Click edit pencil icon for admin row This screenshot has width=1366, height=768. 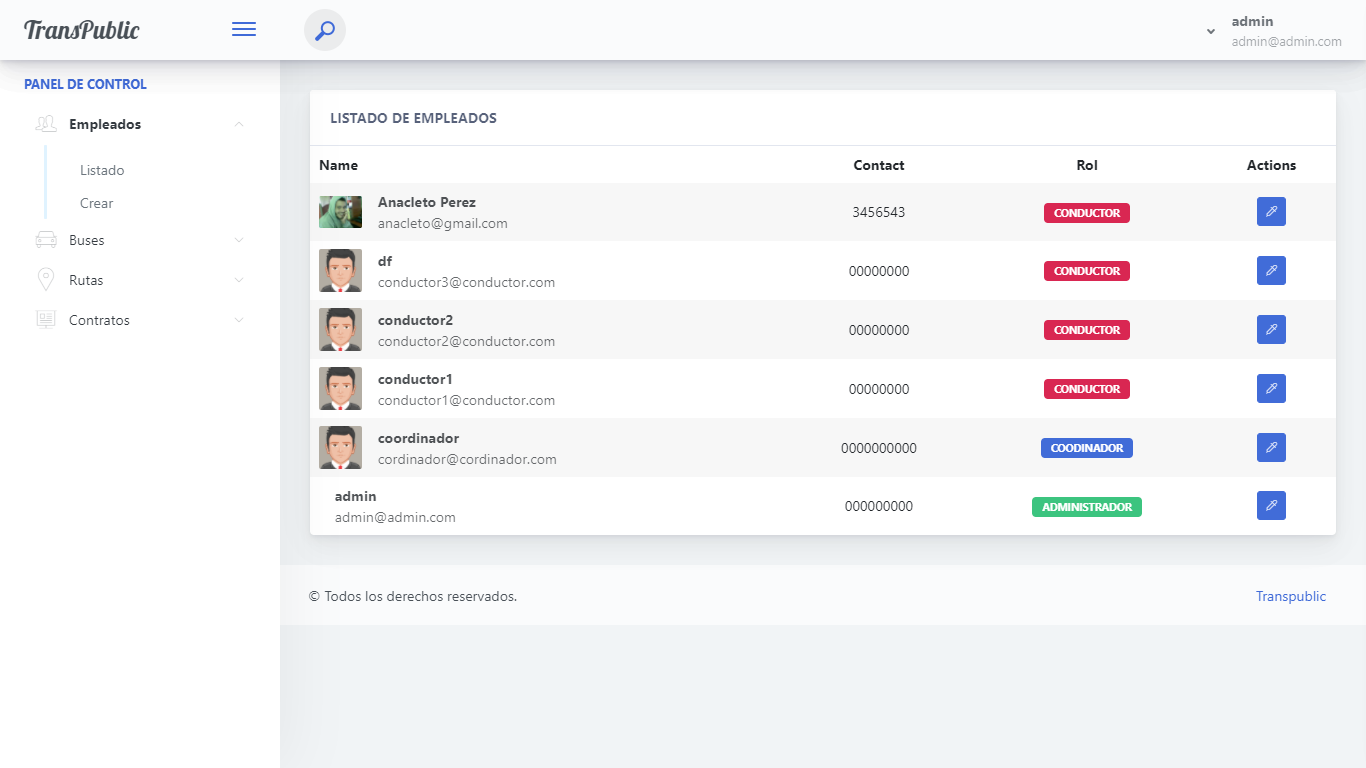(1271, 506)
